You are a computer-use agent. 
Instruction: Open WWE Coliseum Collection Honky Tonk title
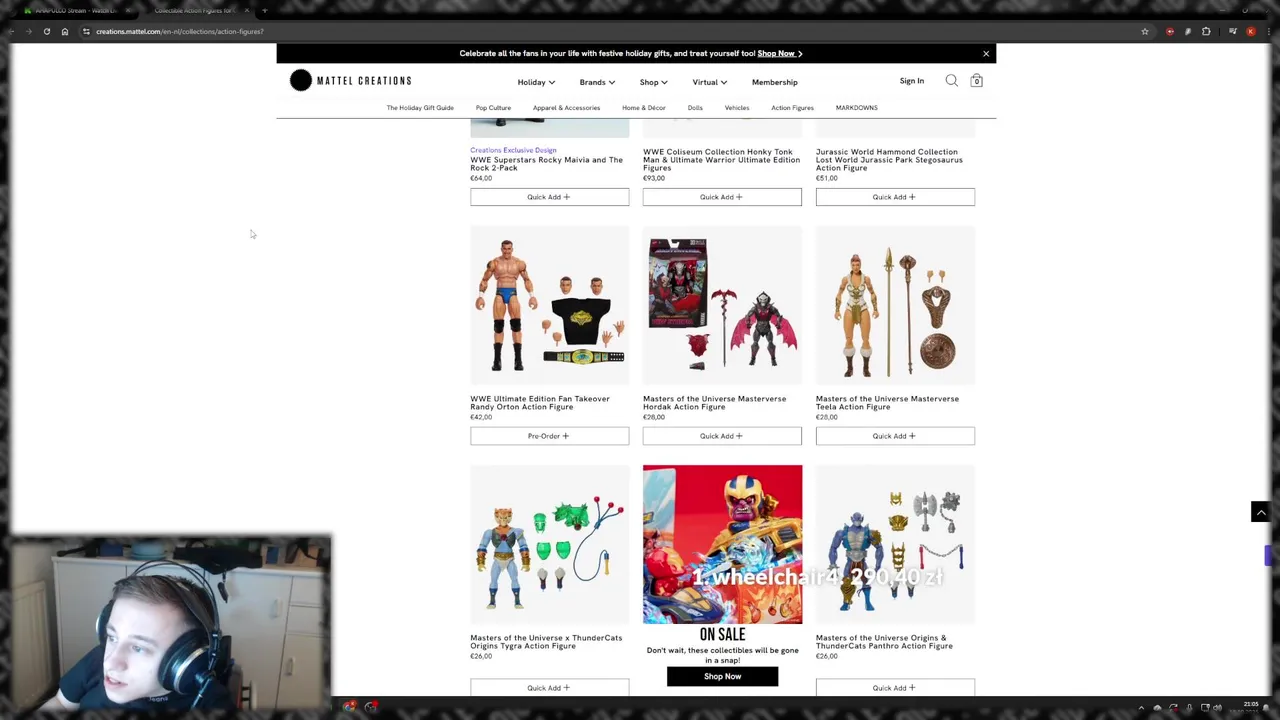point(721,160)
